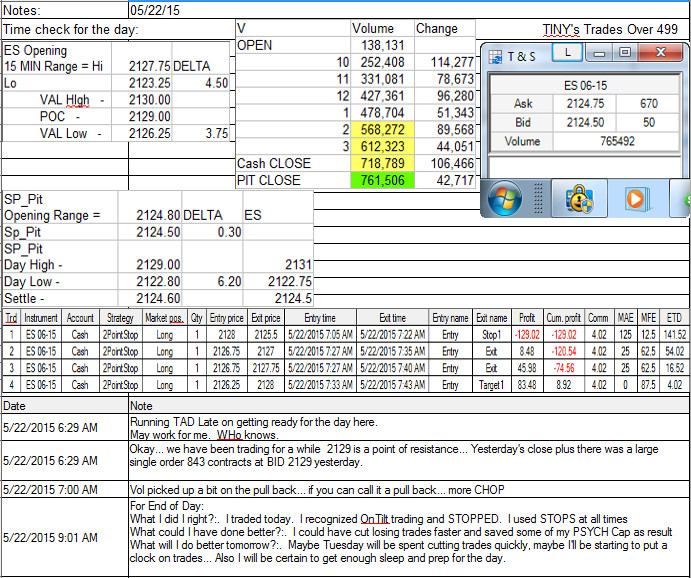Screen dimensions: 691x578
Task: Click the Windows Start orb
Action: [x=505, y=198]
